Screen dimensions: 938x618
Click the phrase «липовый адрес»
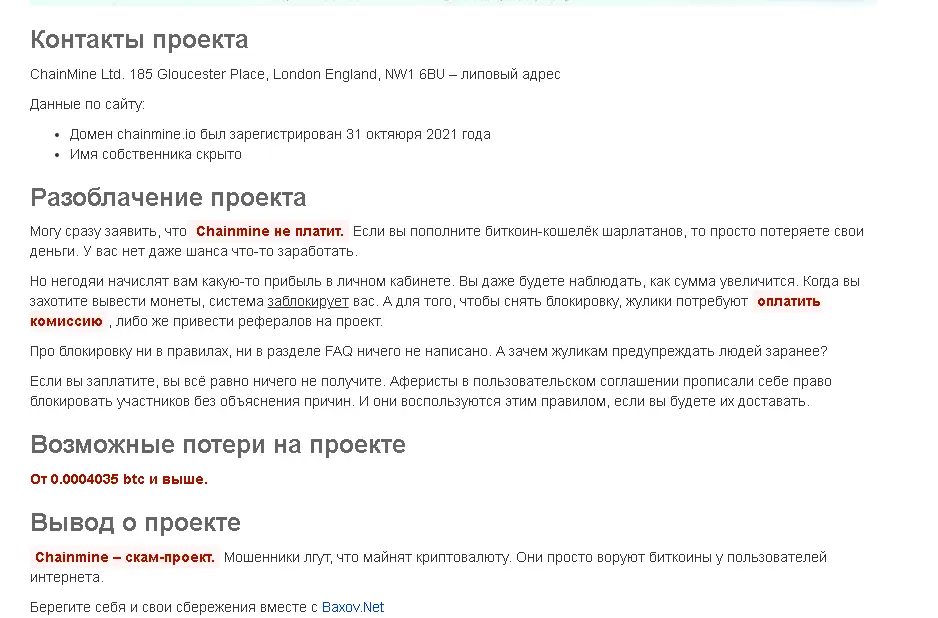510,74
